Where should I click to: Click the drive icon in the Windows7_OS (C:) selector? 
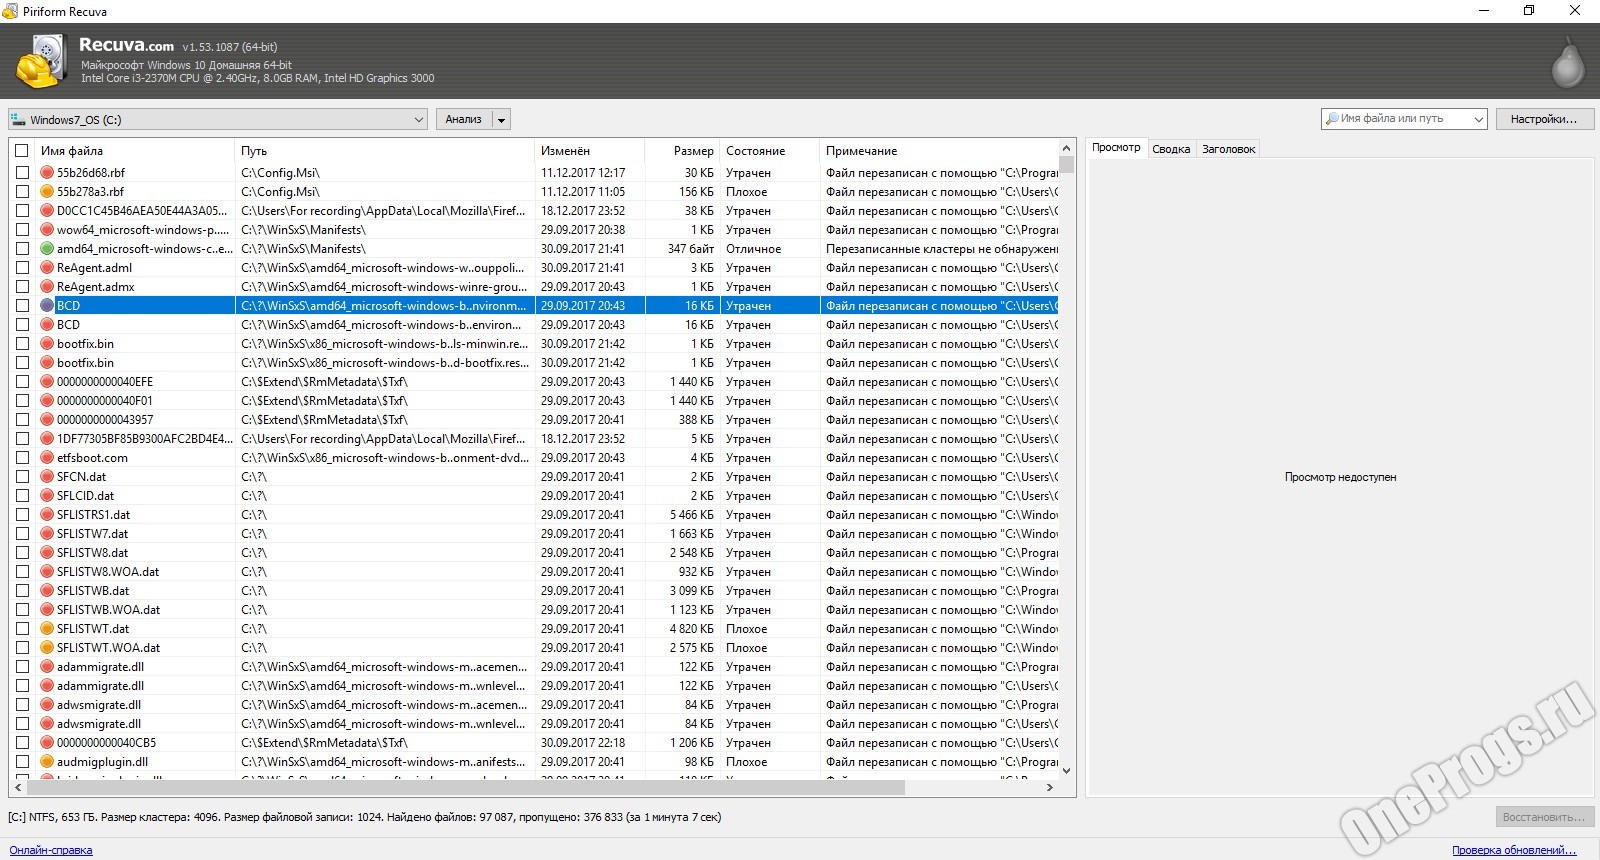(18, 119)
